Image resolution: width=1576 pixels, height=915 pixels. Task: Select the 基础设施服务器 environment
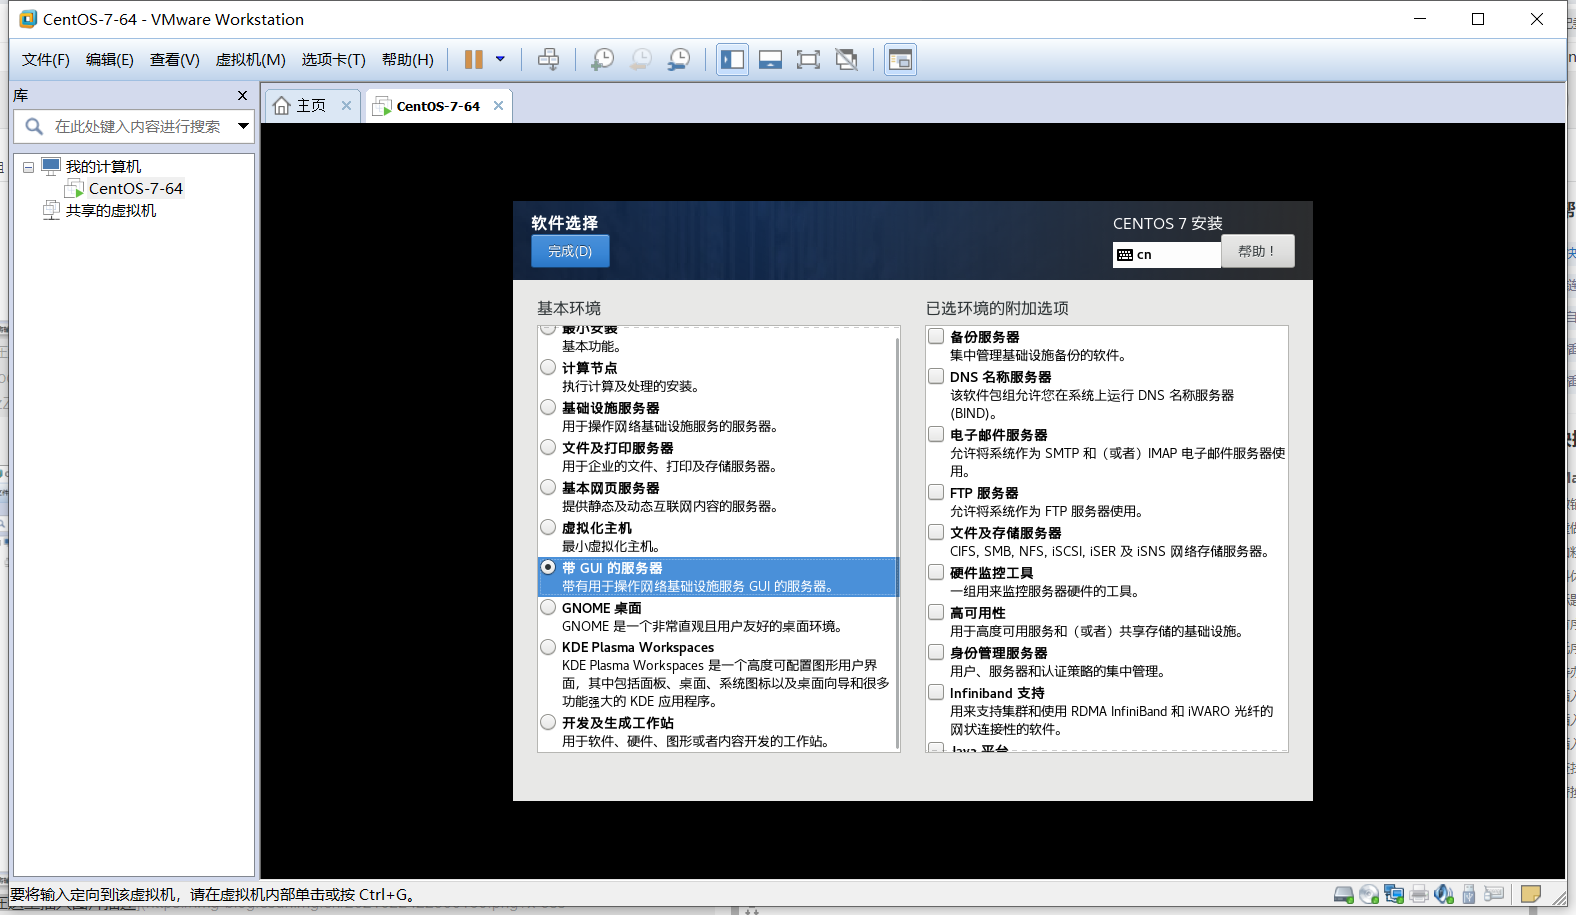(x=548, y=407)
